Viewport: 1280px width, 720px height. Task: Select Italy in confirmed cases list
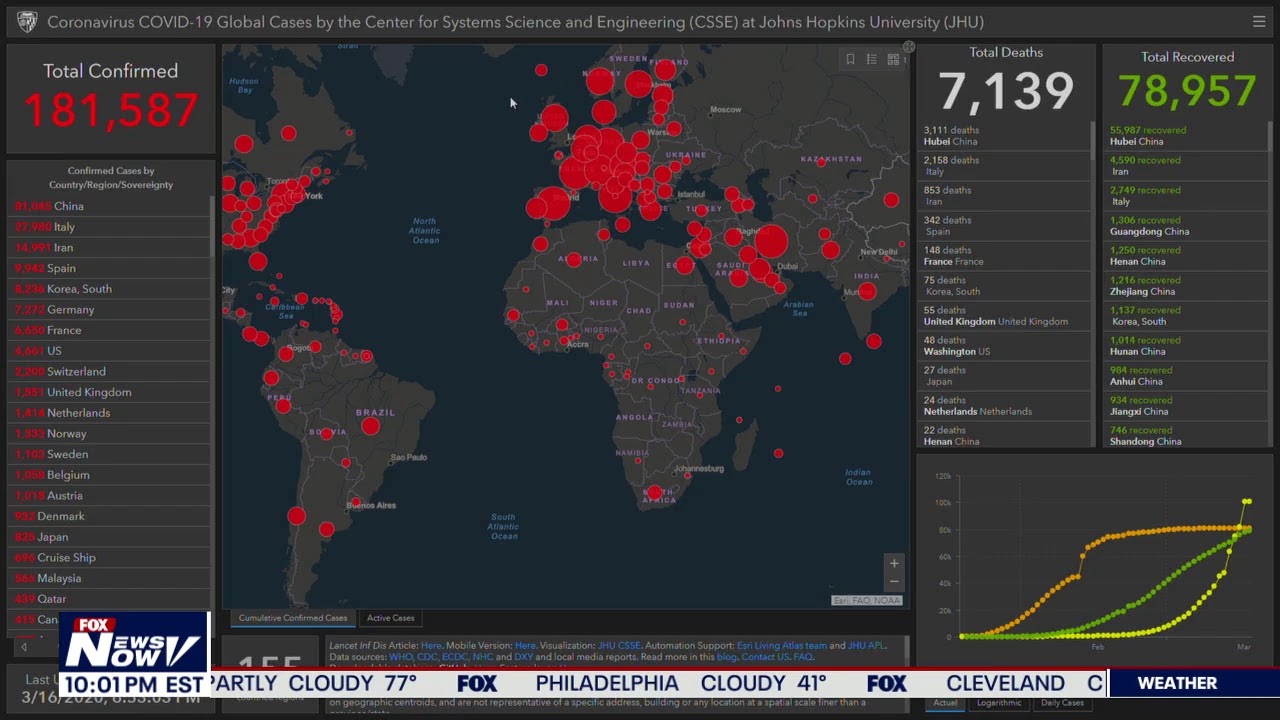[110, 227]
